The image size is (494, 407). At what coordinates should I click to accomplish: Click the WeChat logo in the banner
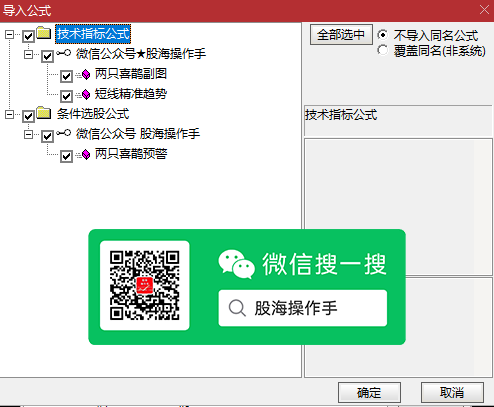click(x=236, y=264)
